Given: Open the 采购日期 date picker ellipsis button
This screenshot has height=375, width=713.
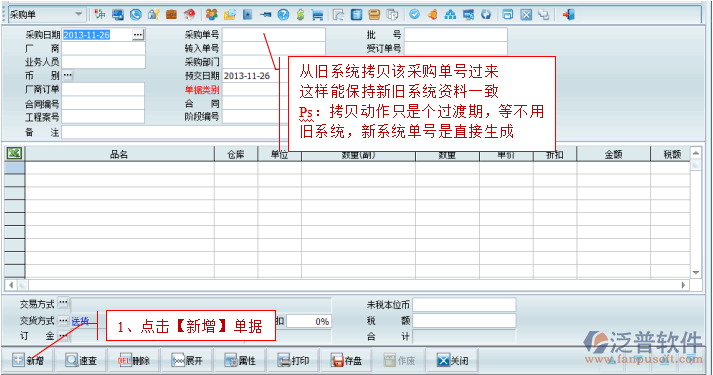Looking at the screenshot, I should pyautogui.click(x=138, y=35).
